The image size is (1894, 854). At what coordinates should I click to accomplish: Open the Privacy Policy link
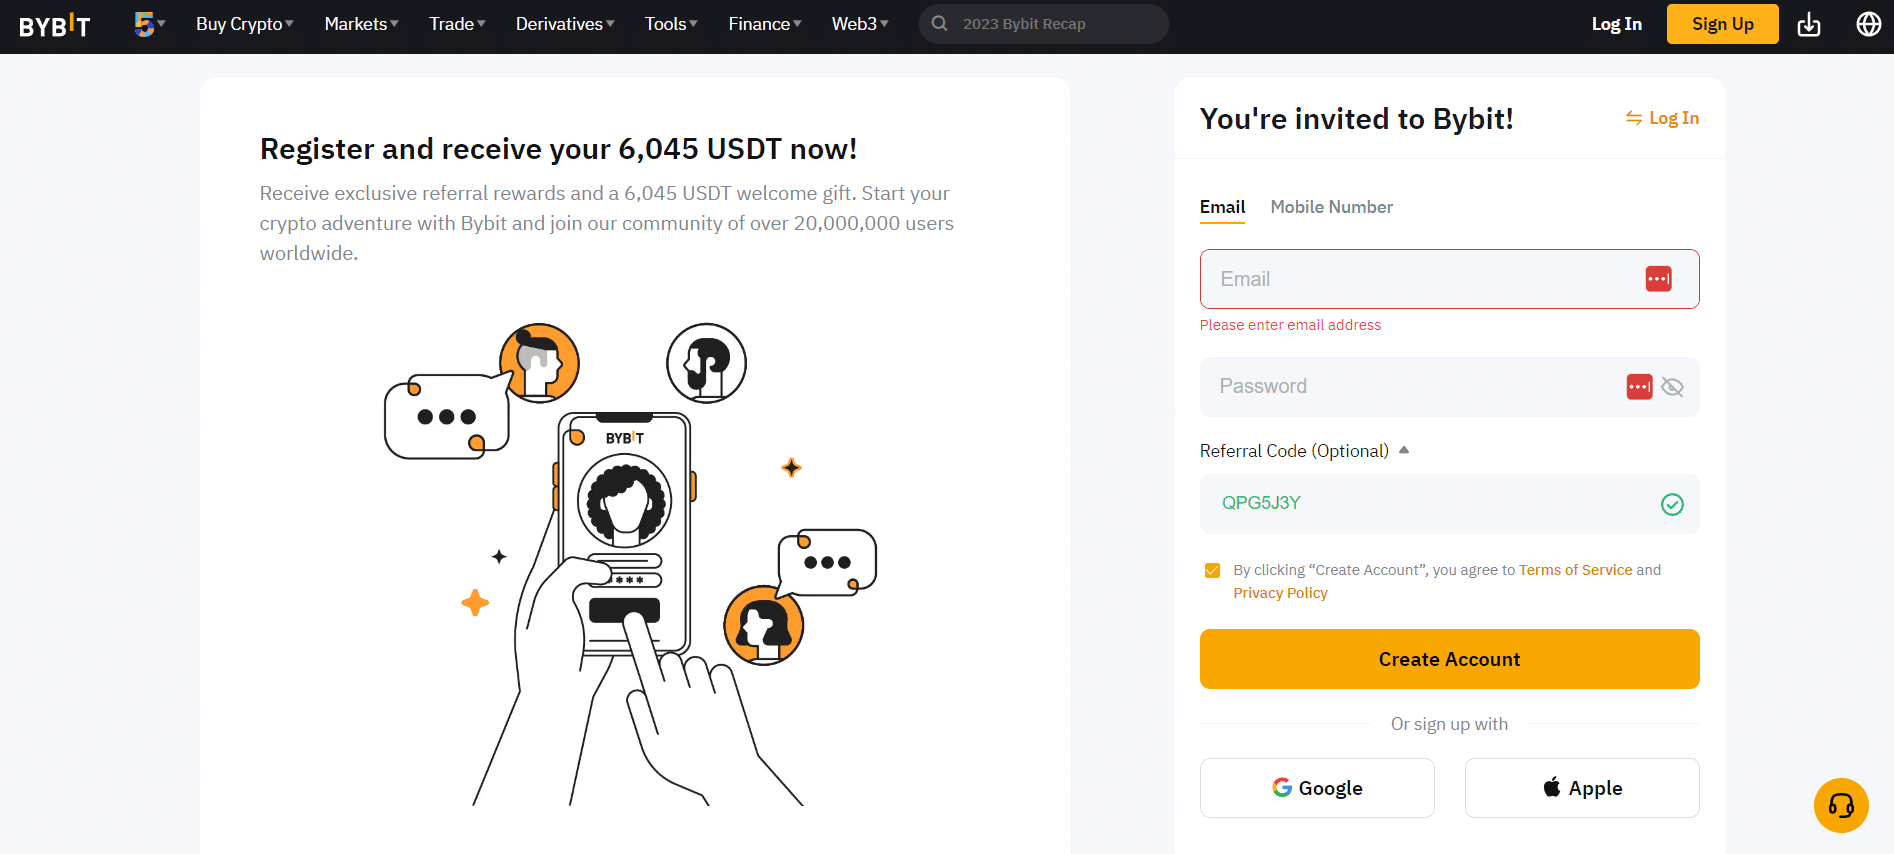tap(1280, 593)
